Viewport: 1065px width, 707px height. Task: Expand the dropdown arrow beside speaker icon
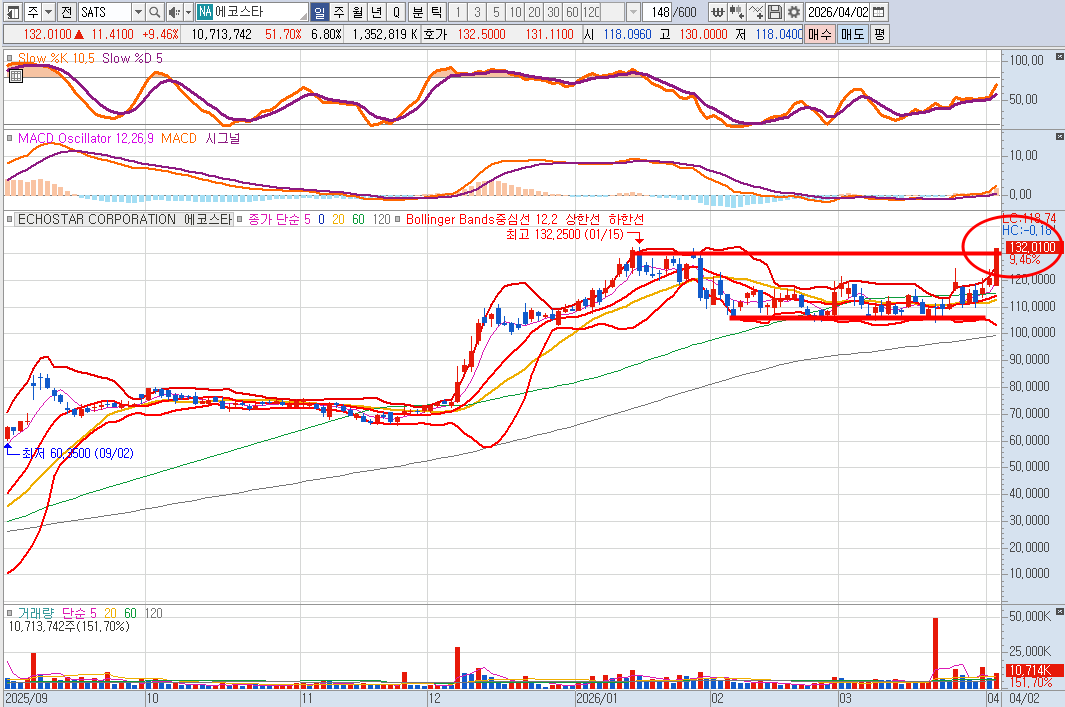189,12
